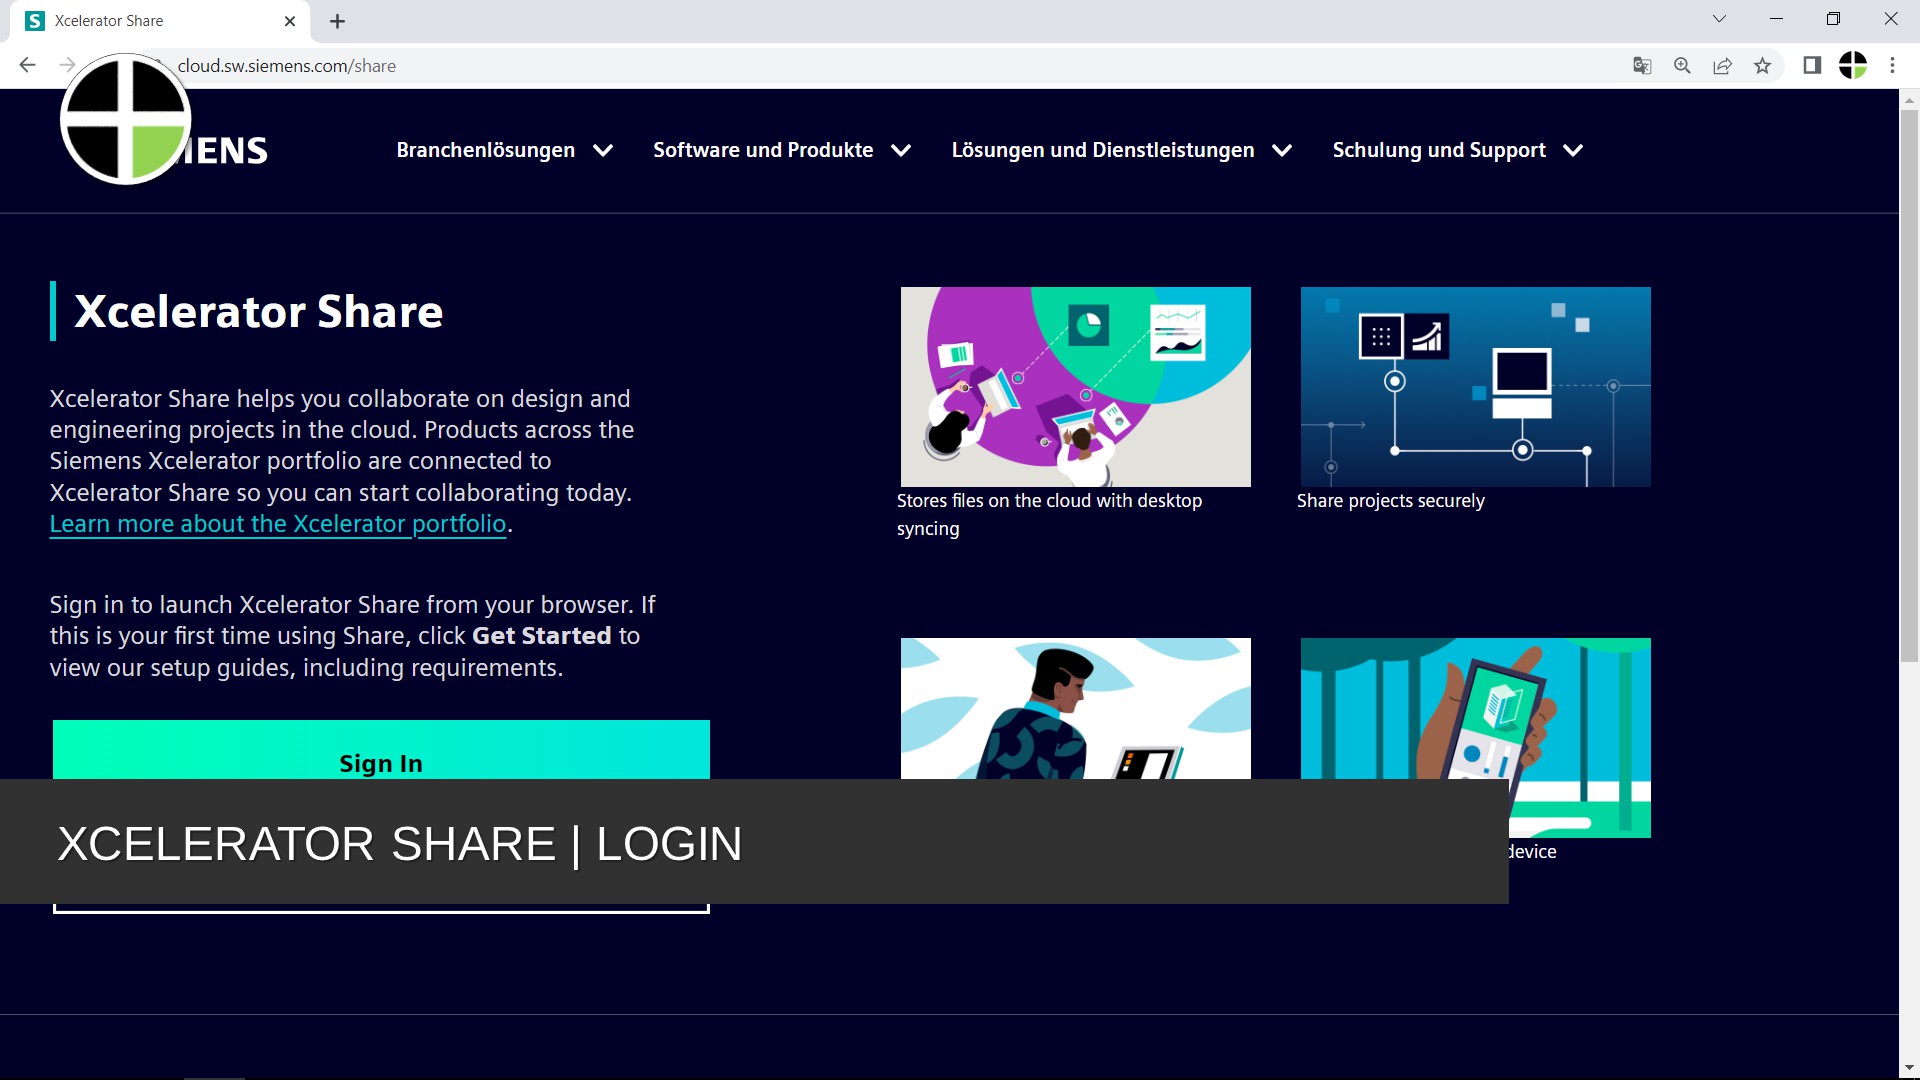1920x1080 pixels.
Task: Click the back navigation arrow
Action: click(26, 65)
